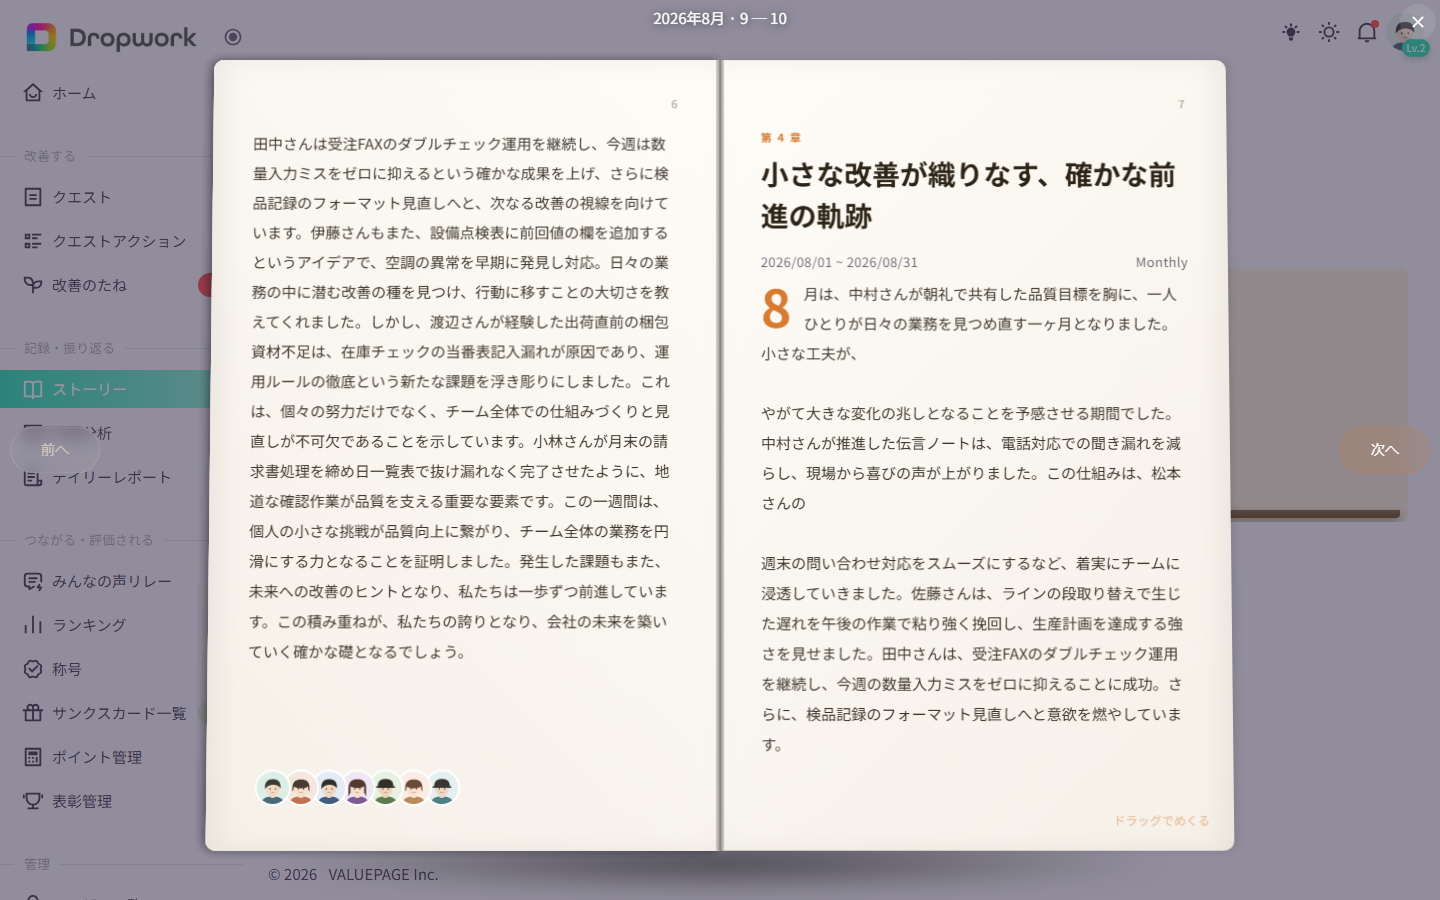Open 表彰管理 via its trophy icon

tap(33, 801)
